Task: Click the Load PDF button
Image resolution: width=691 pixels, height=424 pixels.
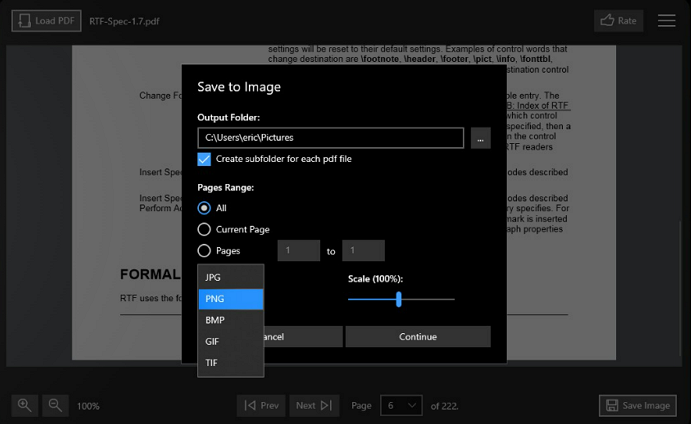Action: (x=46, y=20)
